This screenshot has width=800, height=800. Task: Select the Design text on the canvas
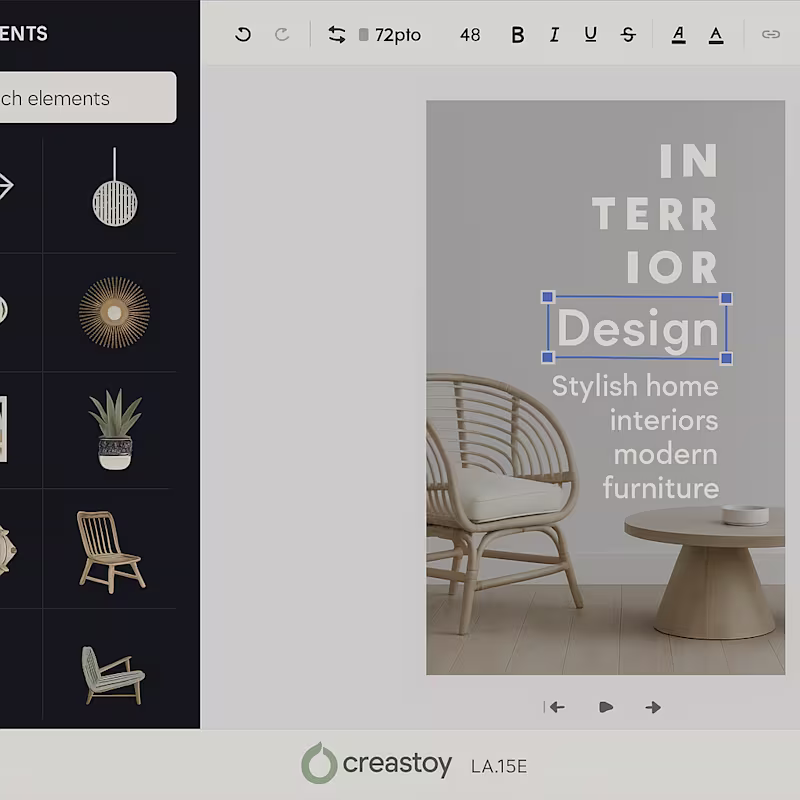tap(637, 328)
